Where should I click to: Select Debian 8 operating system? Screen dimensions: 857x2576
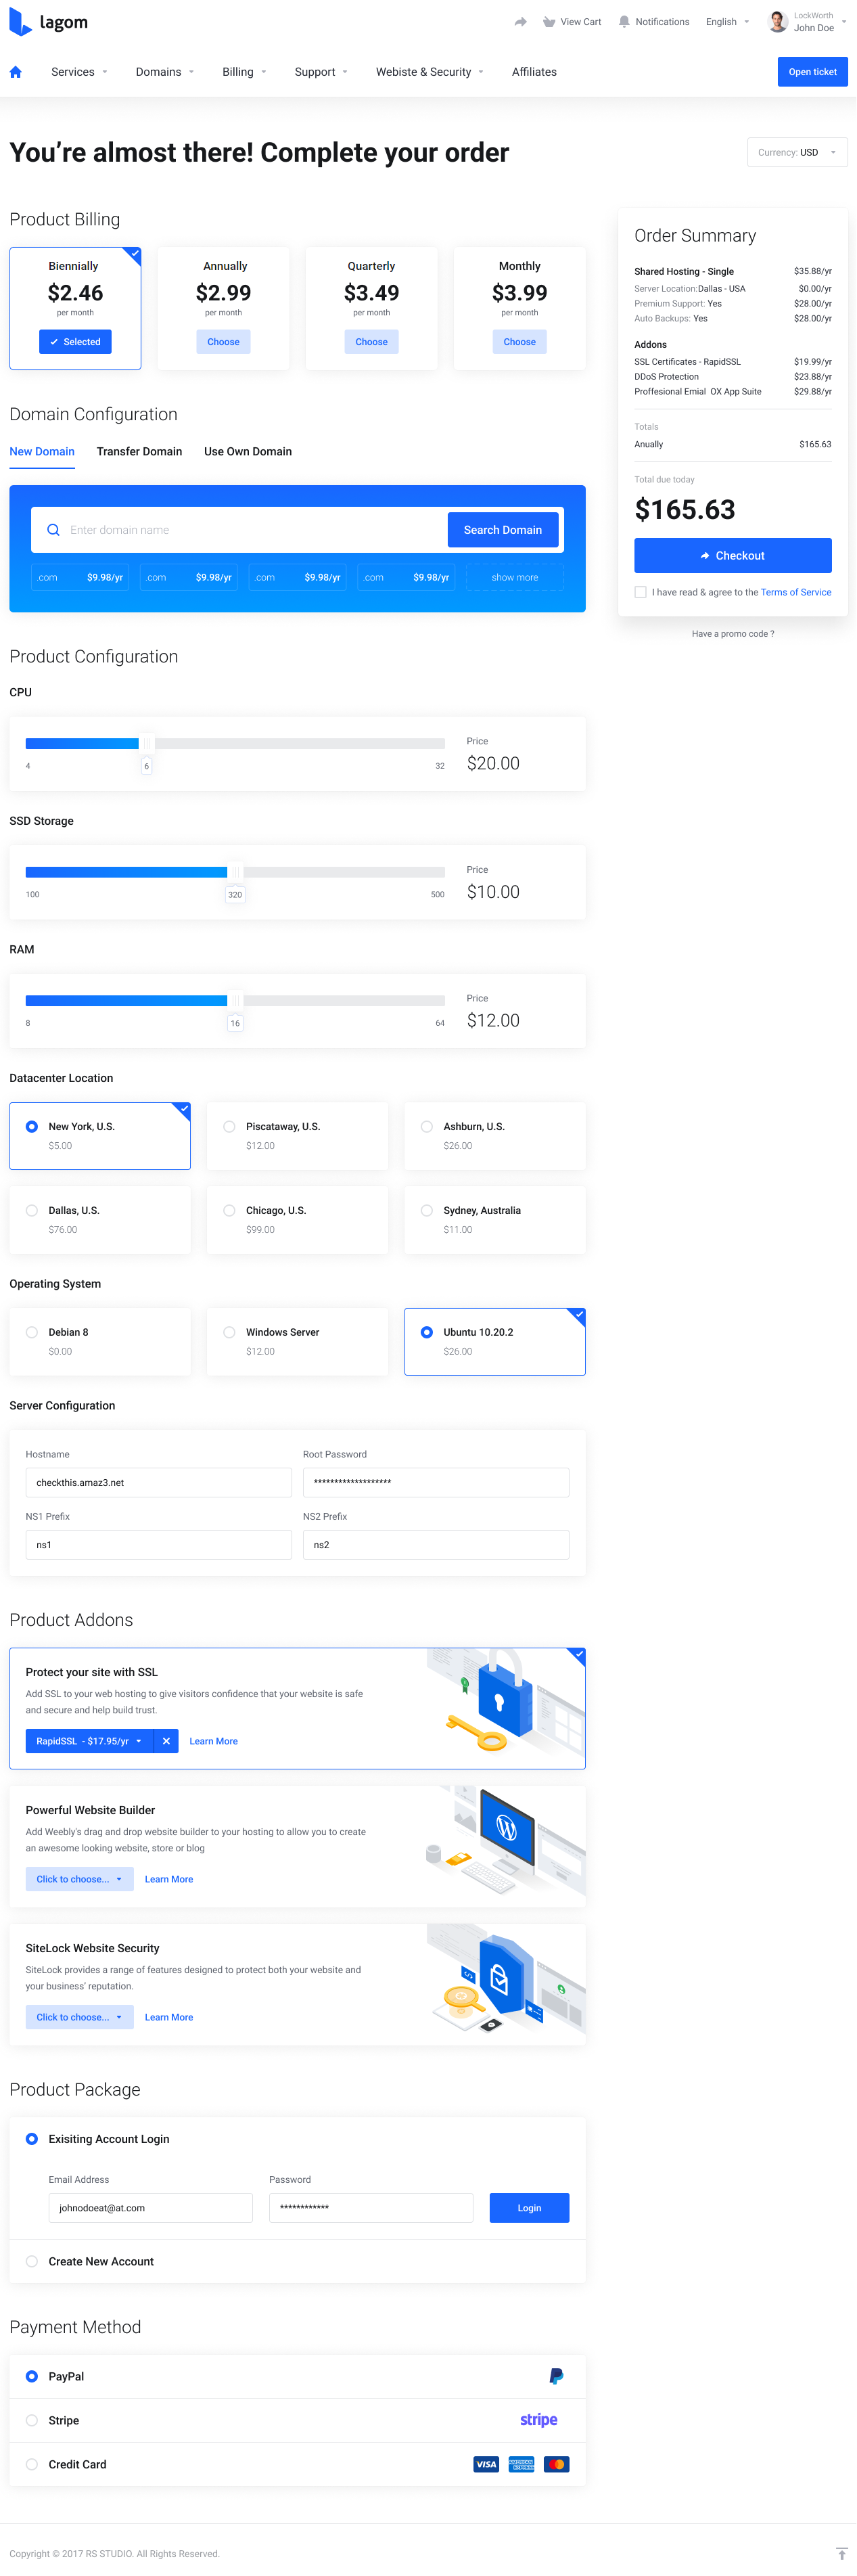pyautogui.click(x=100, y=1342)
